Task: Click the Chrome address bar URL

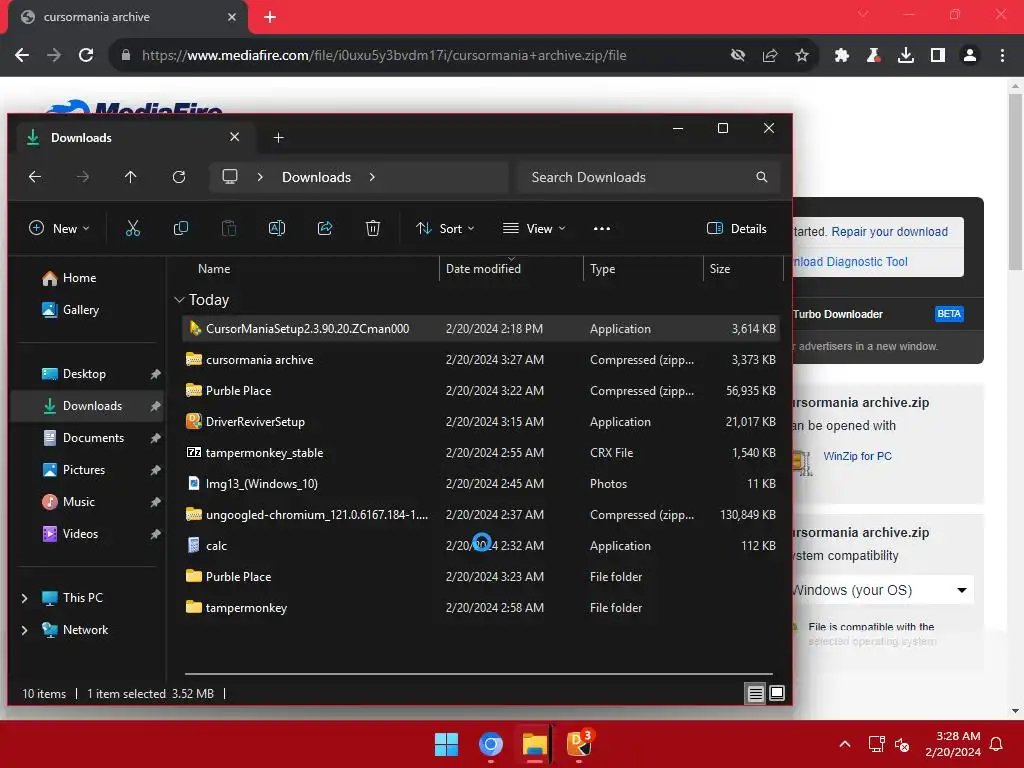Action: [384, 56]
